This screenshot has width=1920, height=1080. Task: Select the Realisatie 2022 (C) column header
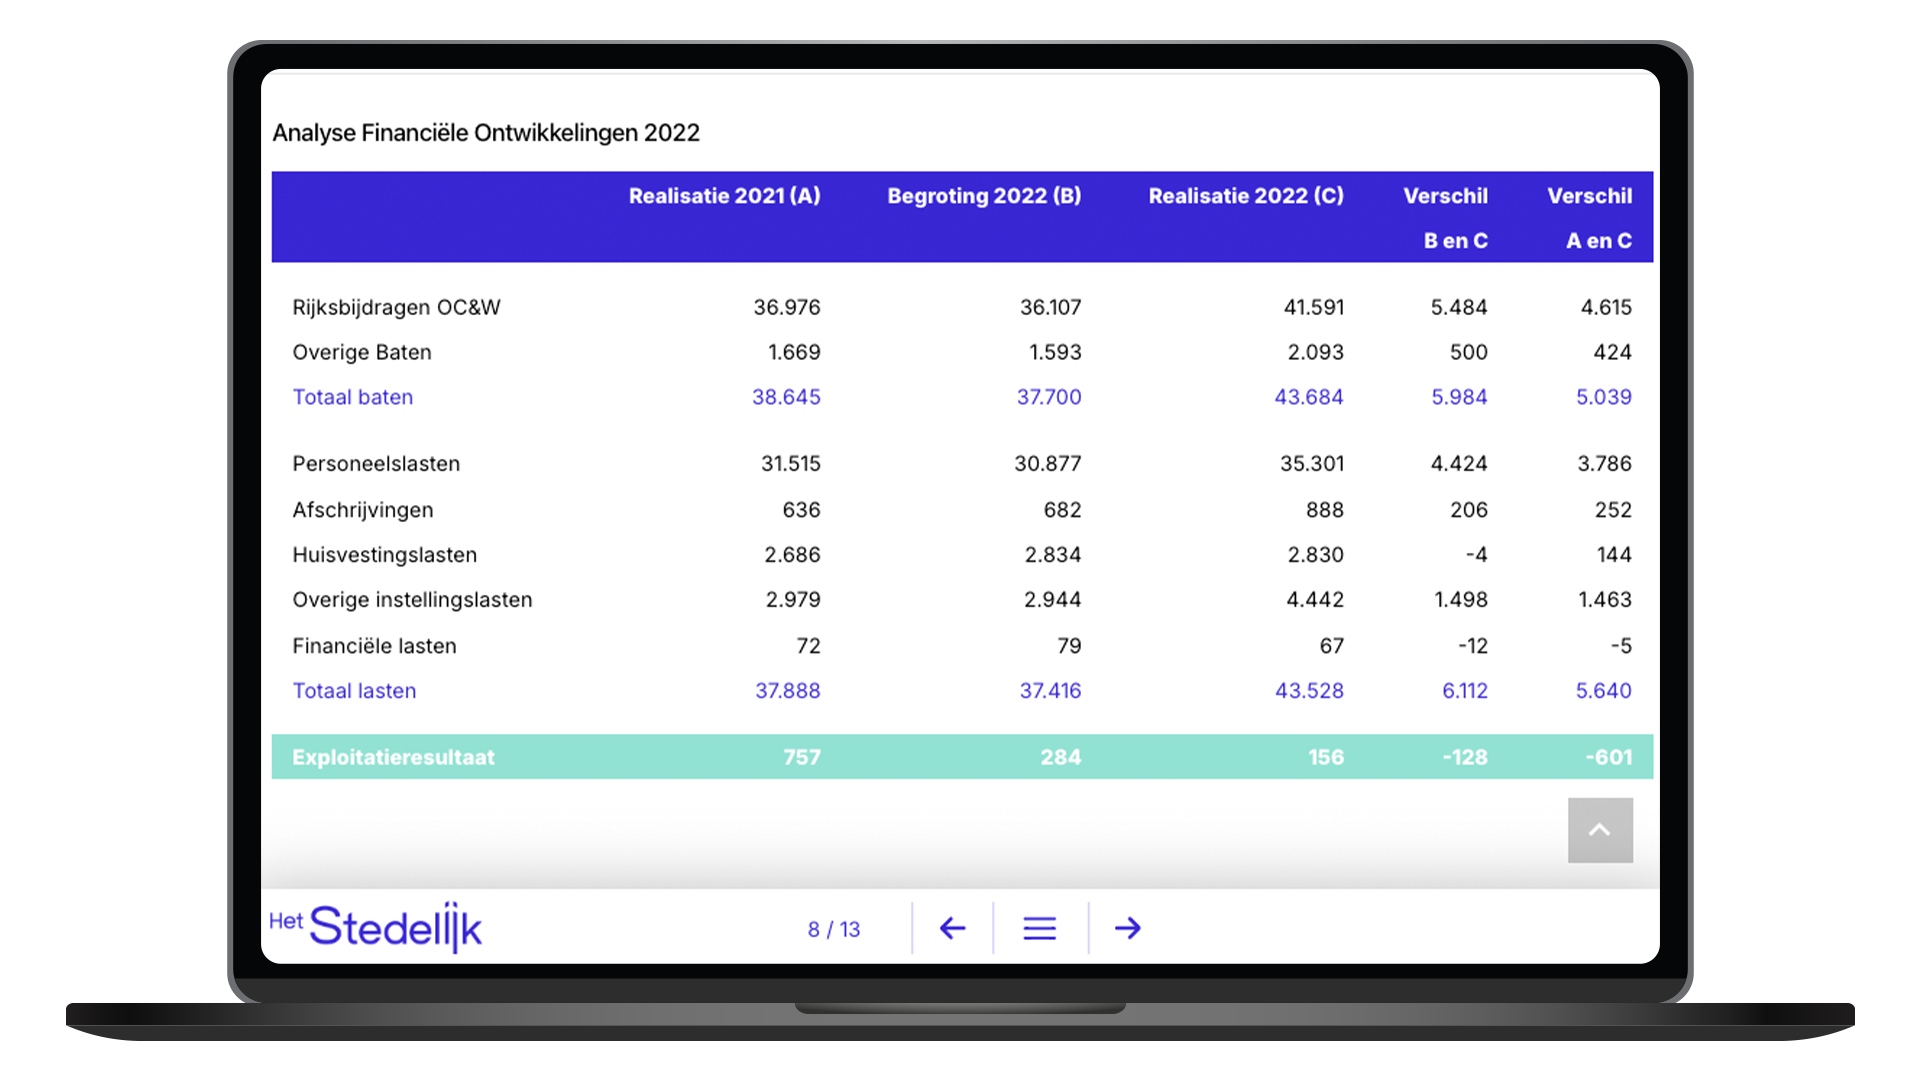coord(1245,196)
